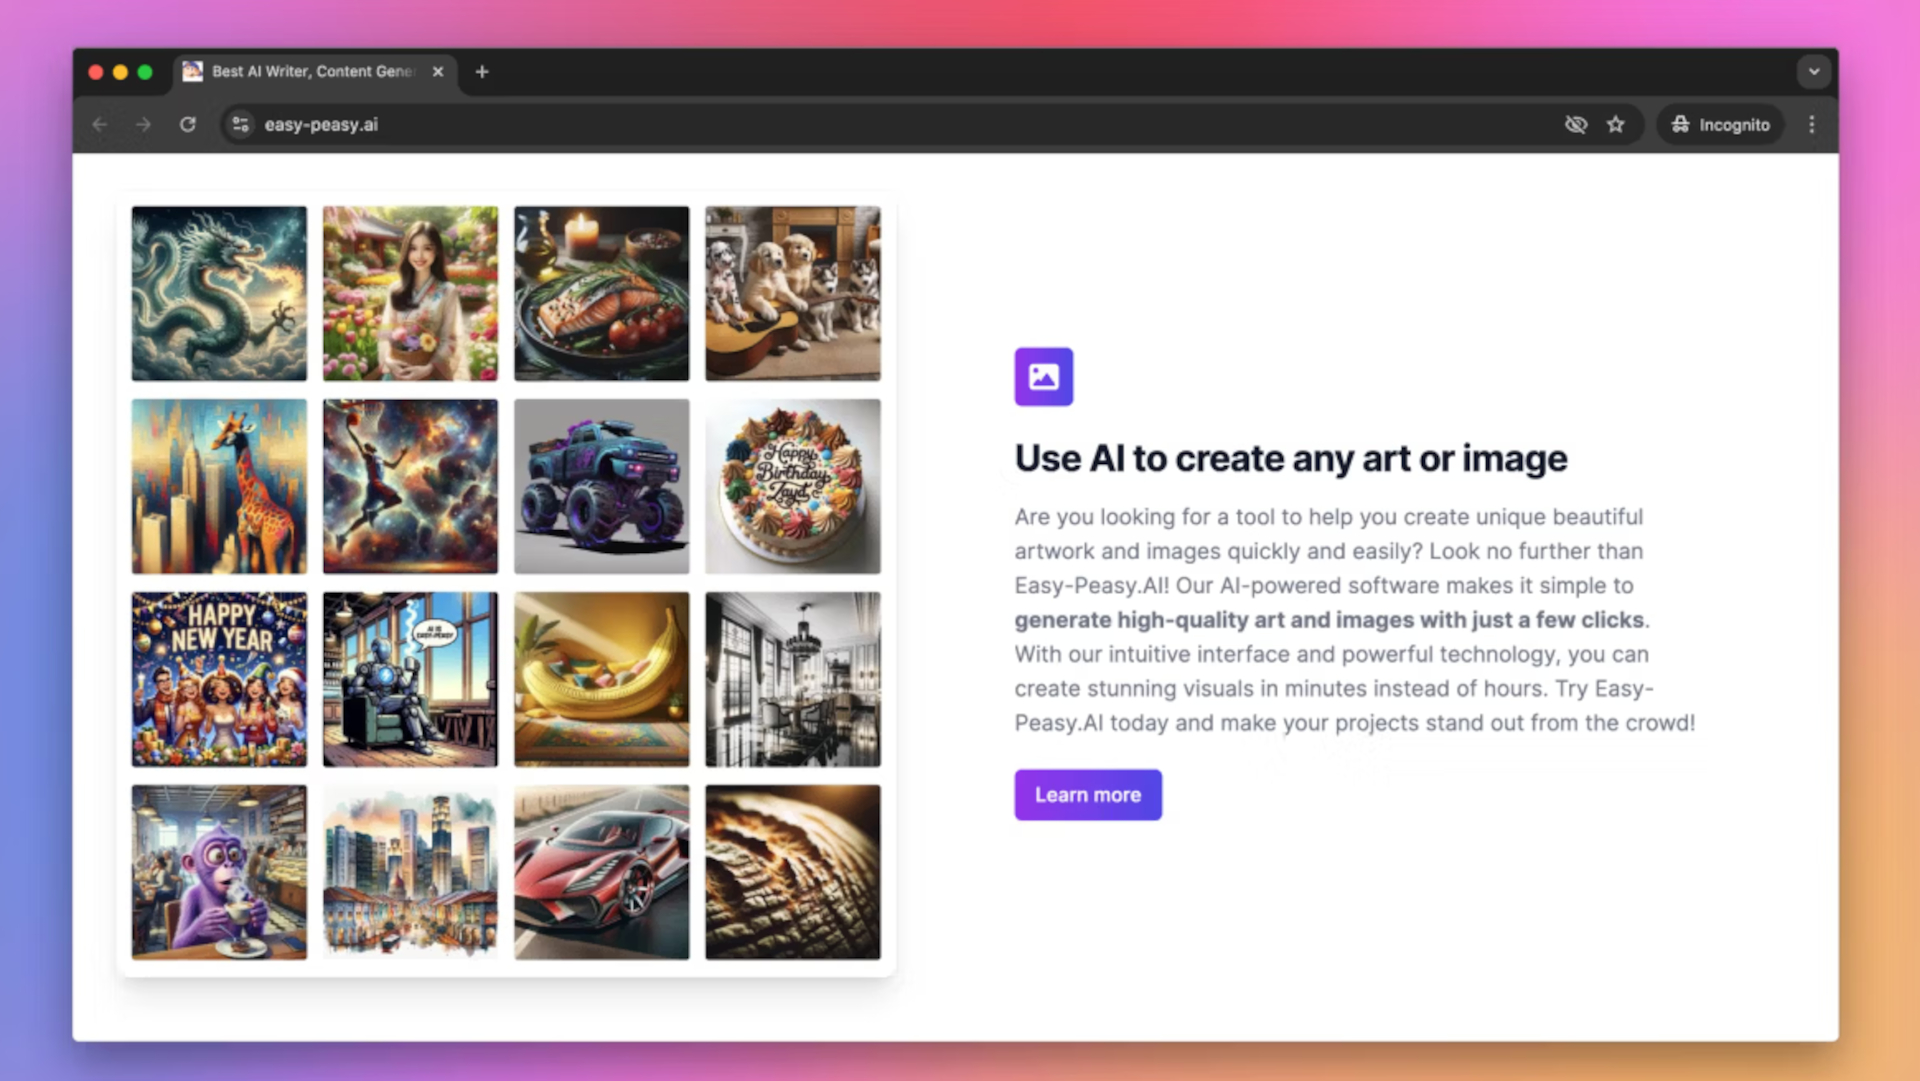Screen dimensions: 1920x1081
Task: Click the purple image icon above heading
Action: (x=1043, y=377)
